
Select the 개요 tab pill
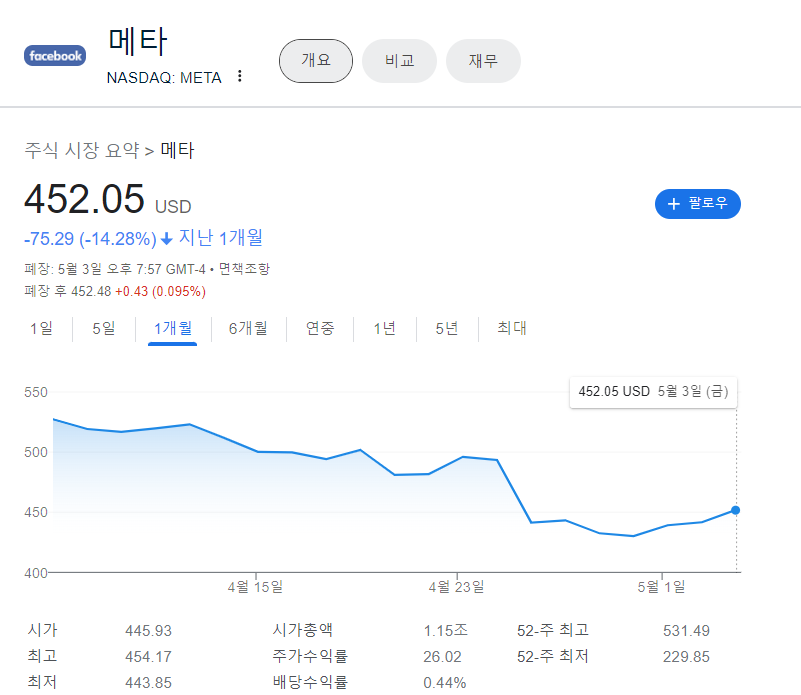tap(316, 61)
